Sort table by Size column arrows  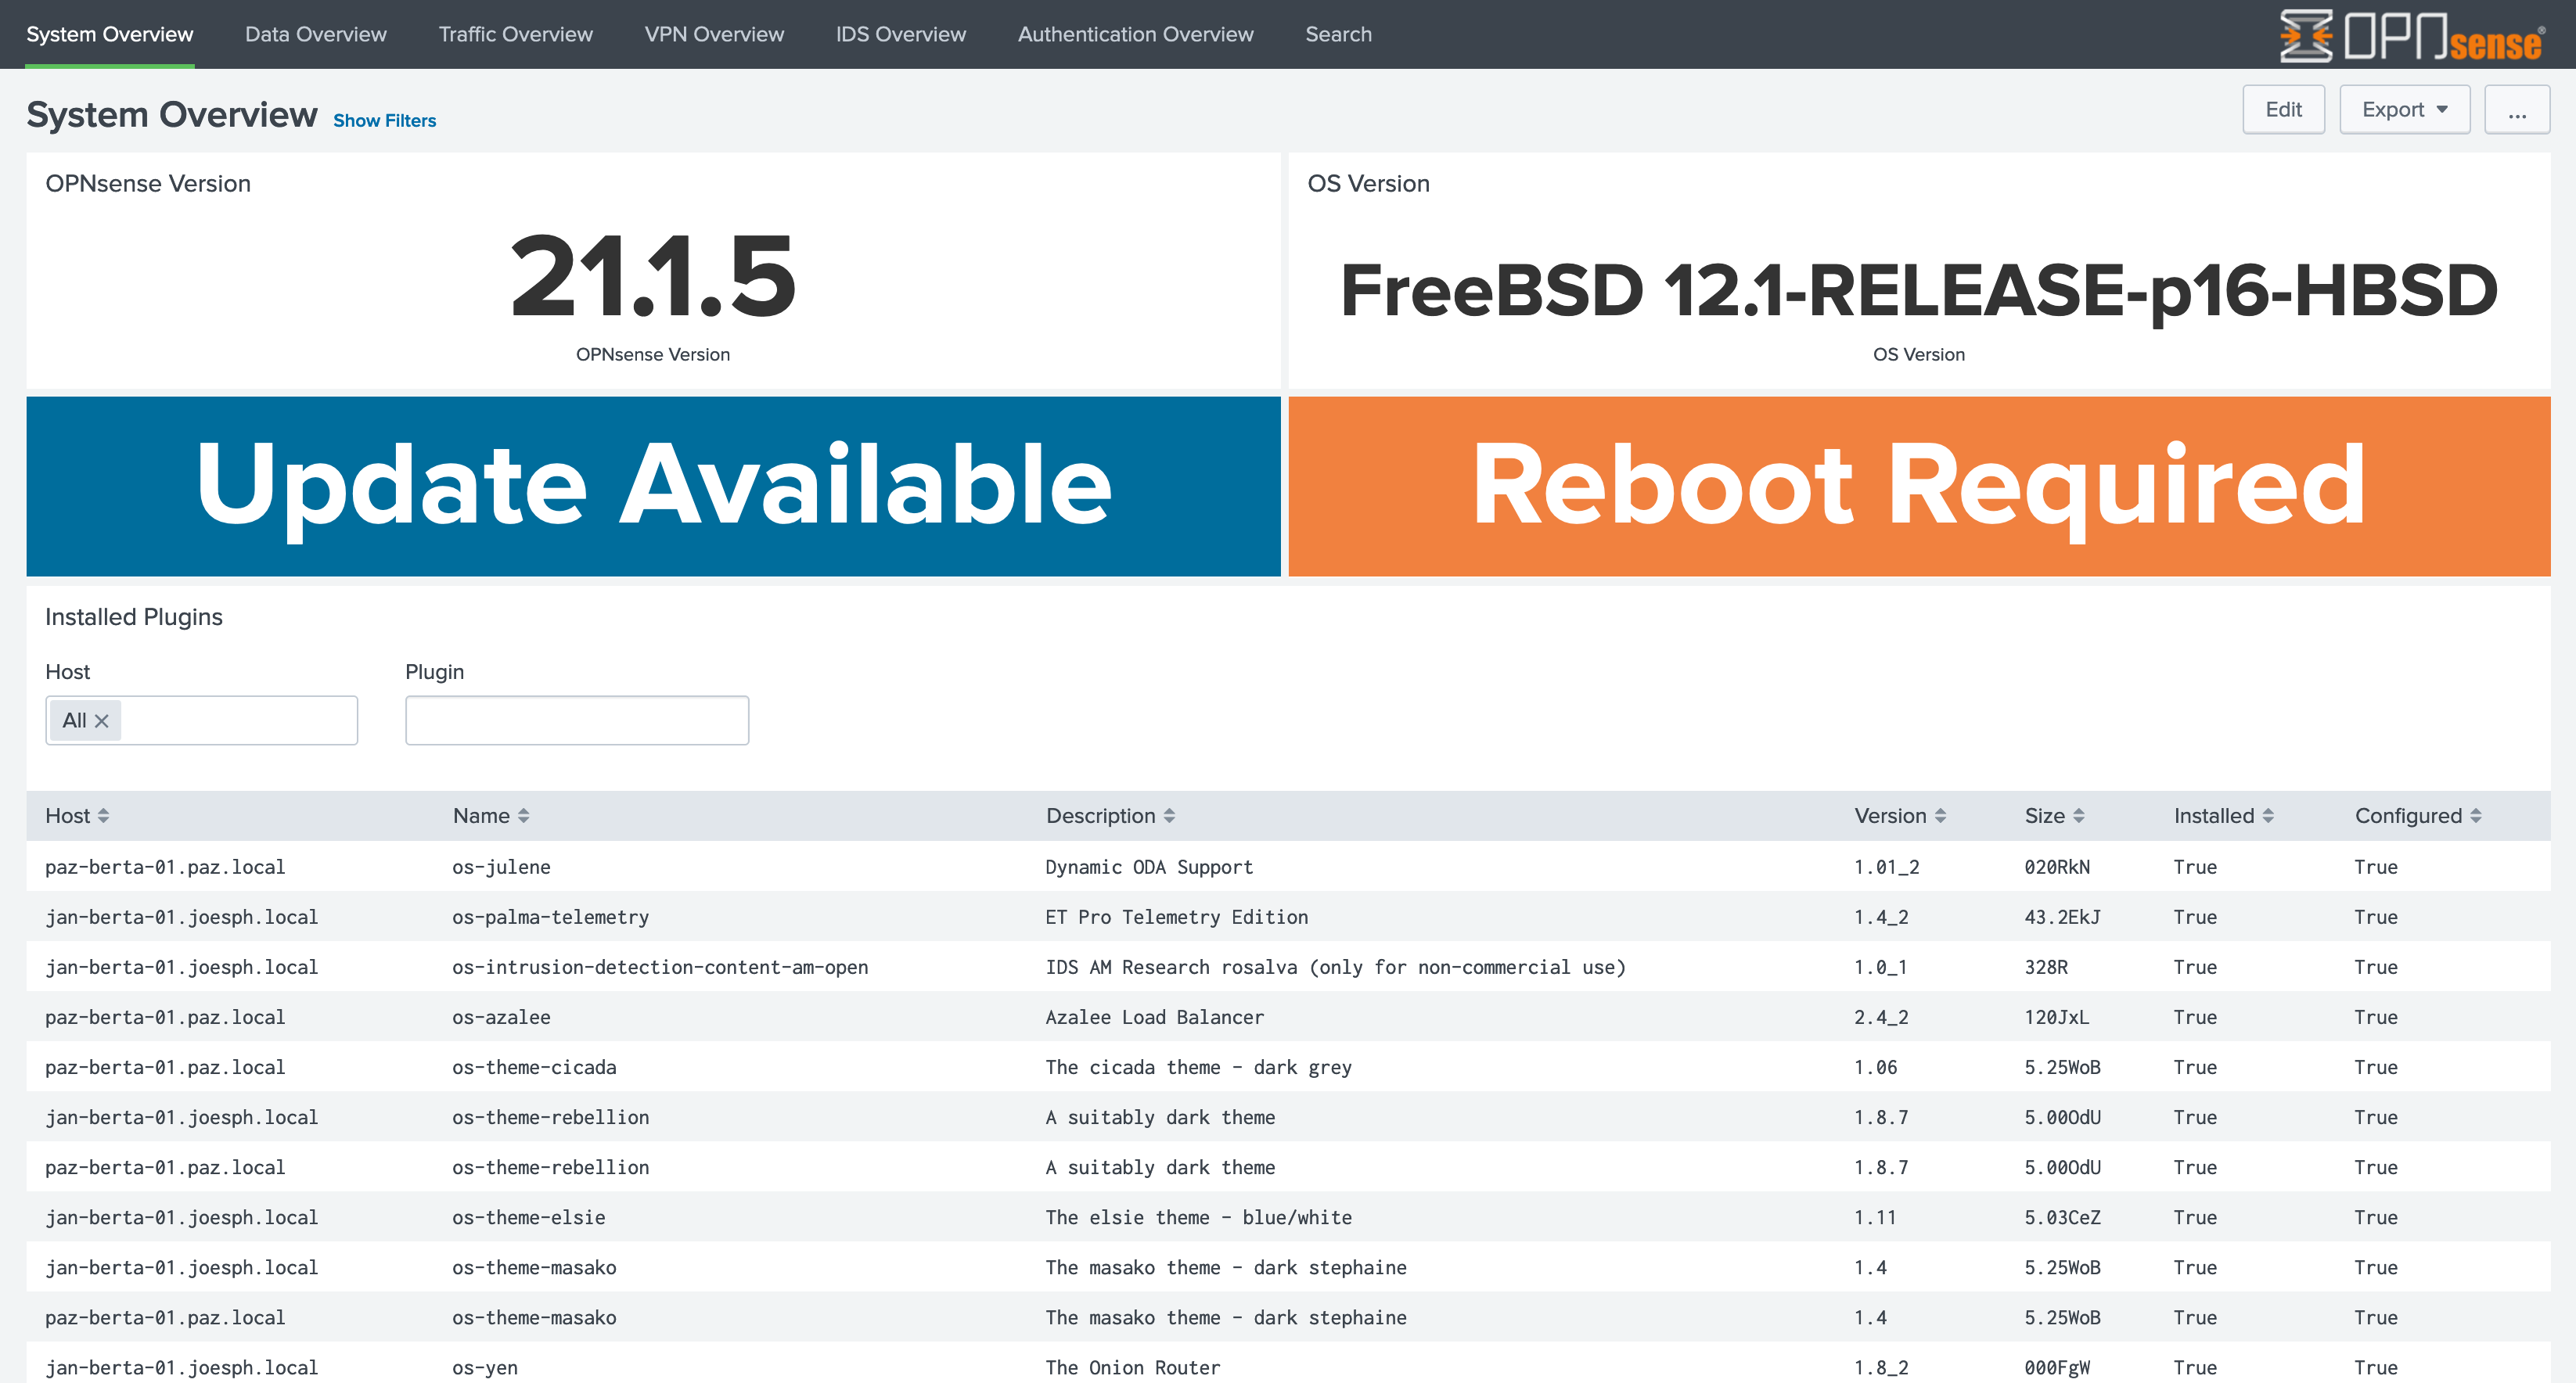pyautogui.click(x=2078, y=816)
